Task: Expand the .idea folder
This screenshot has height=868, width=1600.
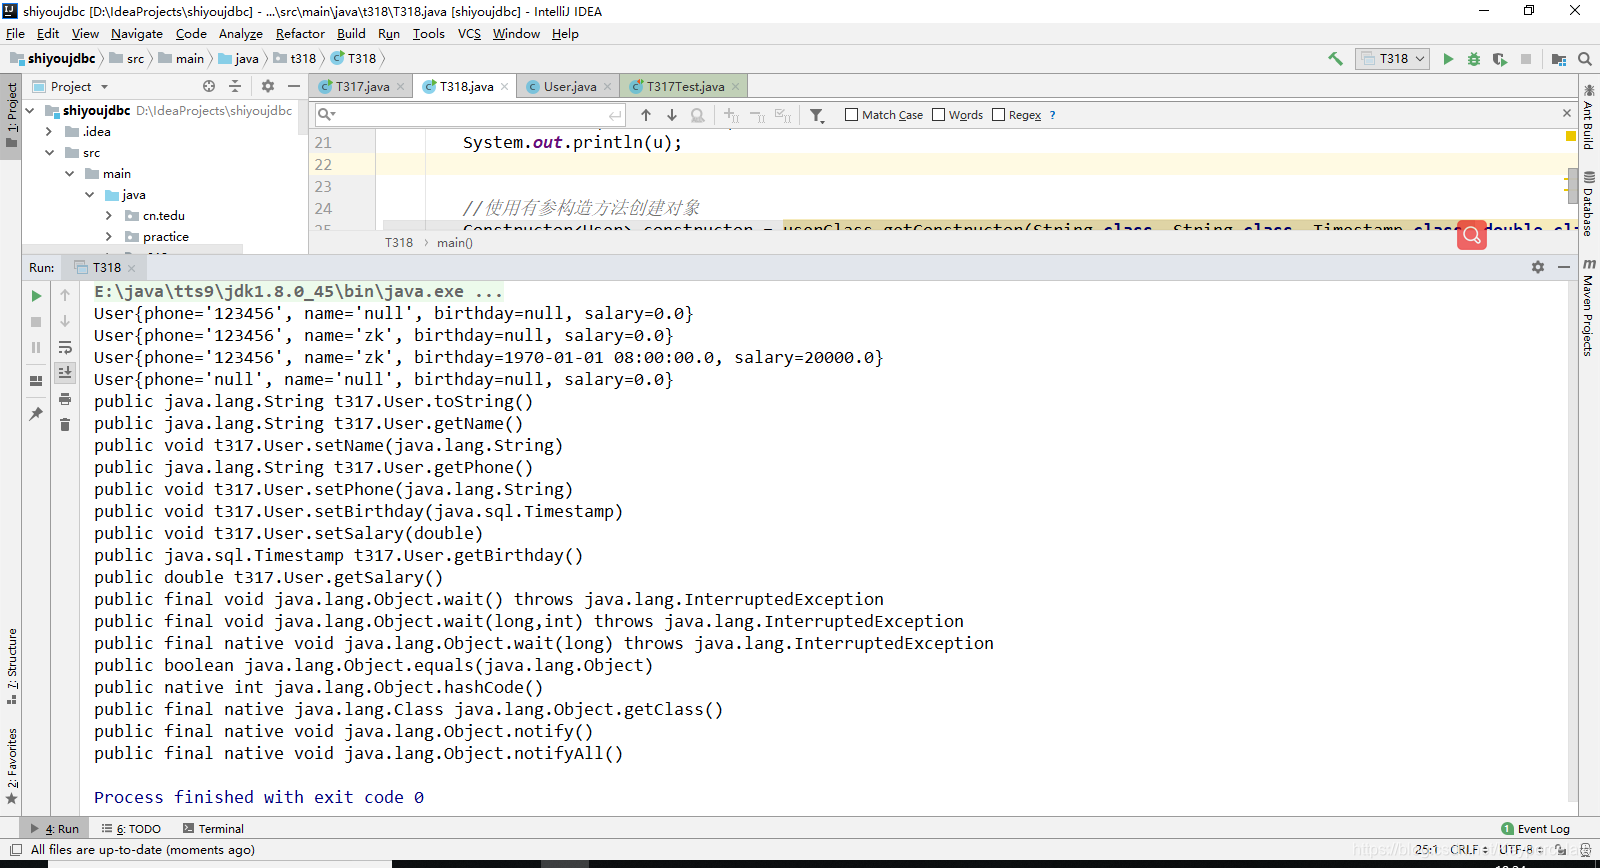Action: tap(49, 132)
